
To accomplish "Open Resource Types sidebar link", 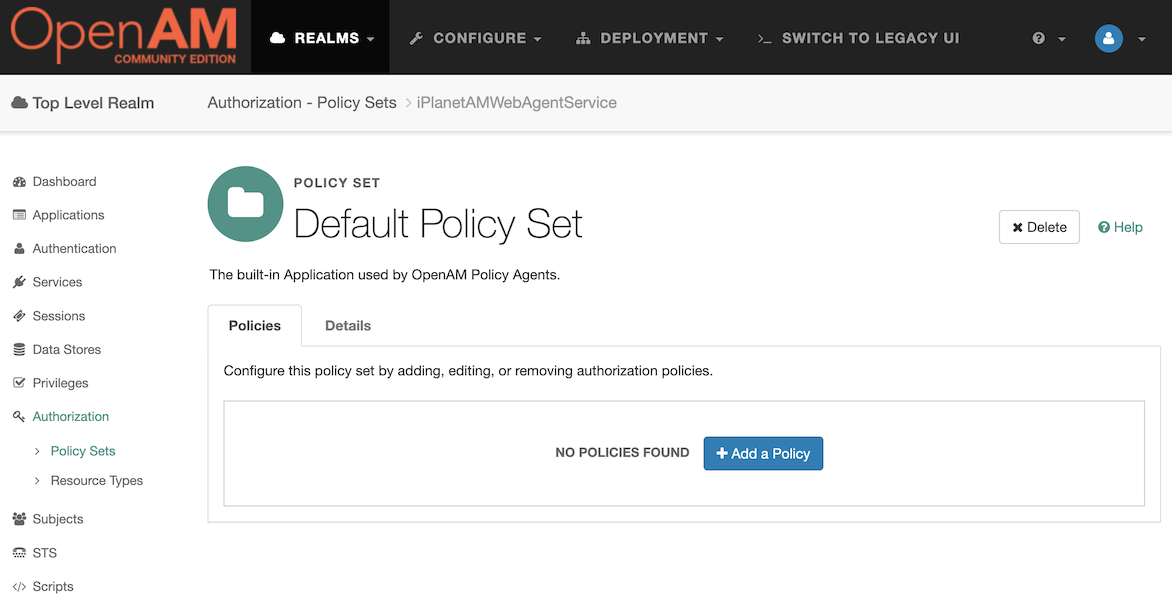I will click(96, 481).
